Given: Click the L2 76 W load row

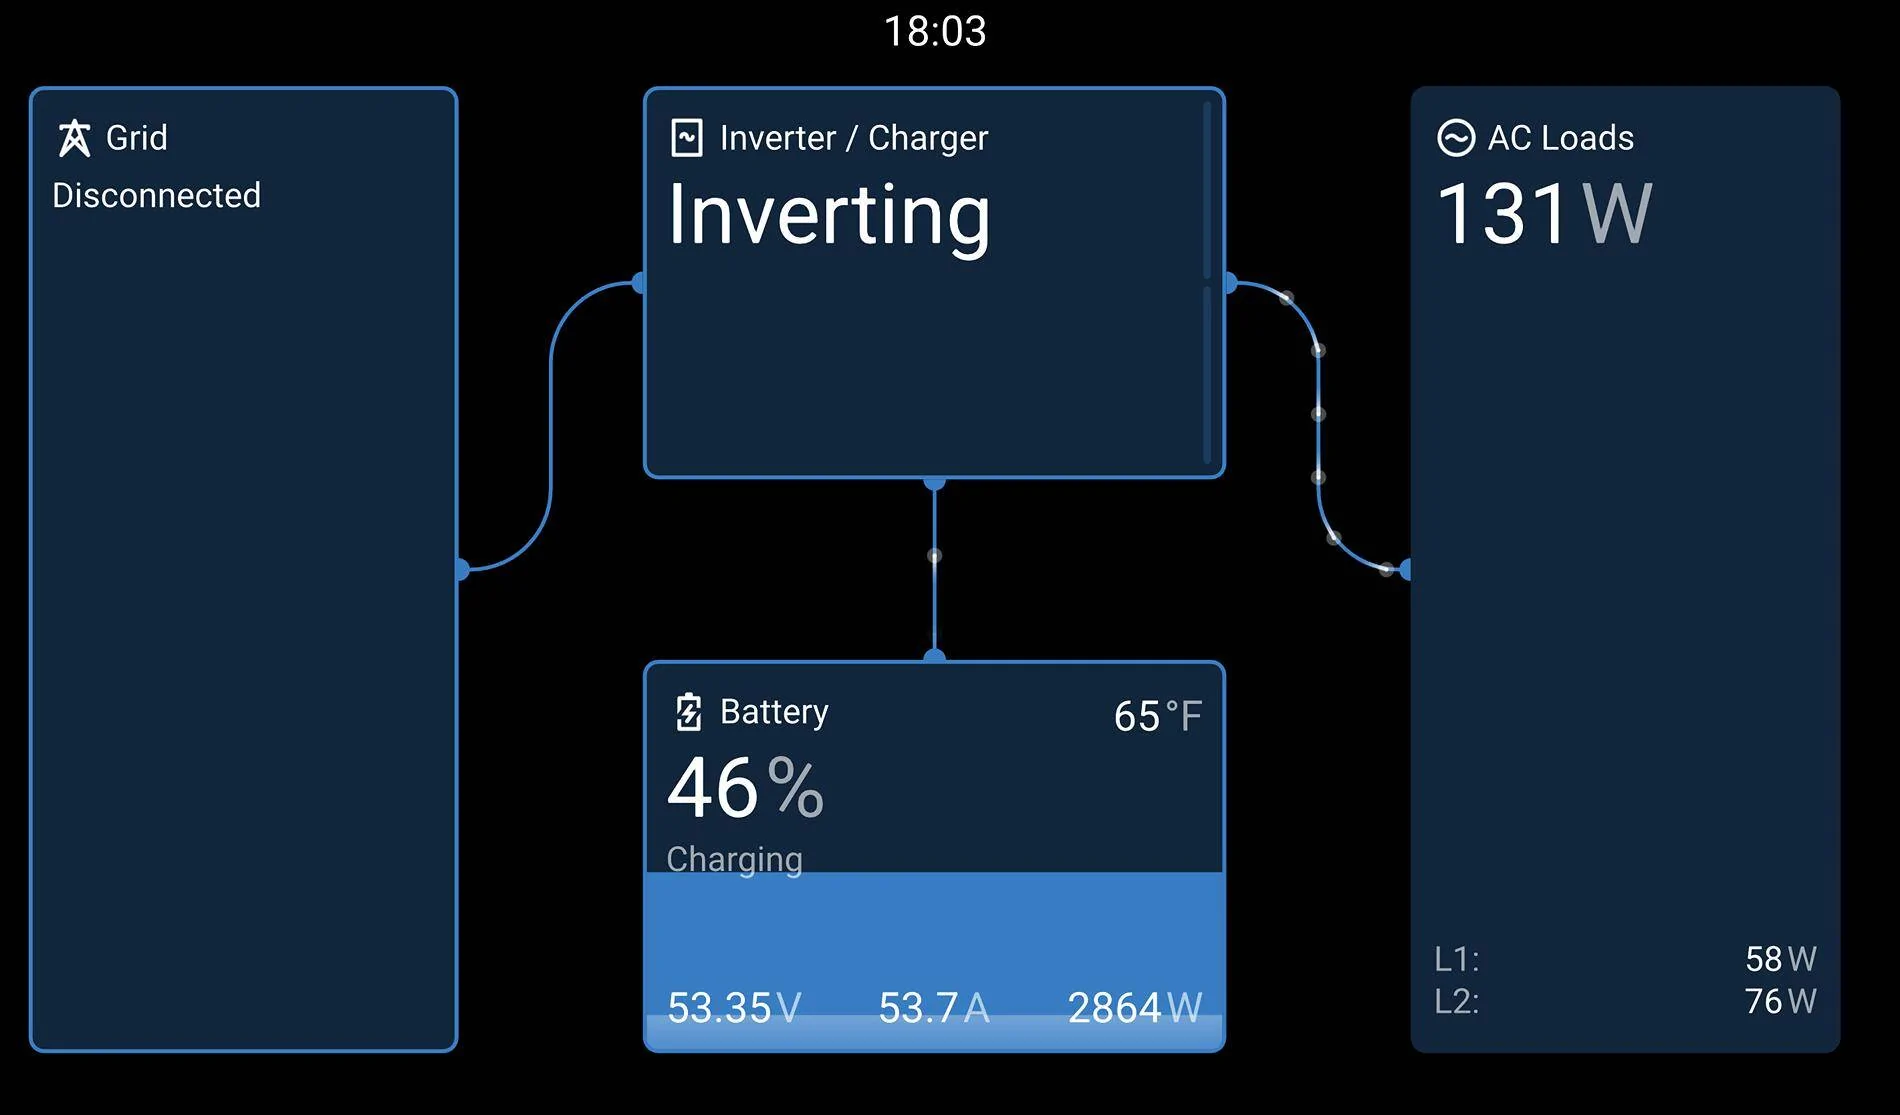Looking at the screenshot, I should 1625,1001.
